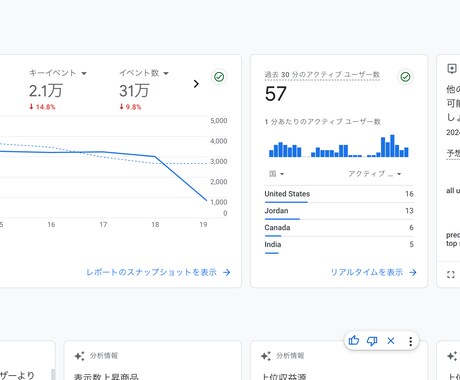The height and width of the screenshot is (380, 460).
Task: Click the 14.8% decrease indicator
Action: tap(42, 107)
